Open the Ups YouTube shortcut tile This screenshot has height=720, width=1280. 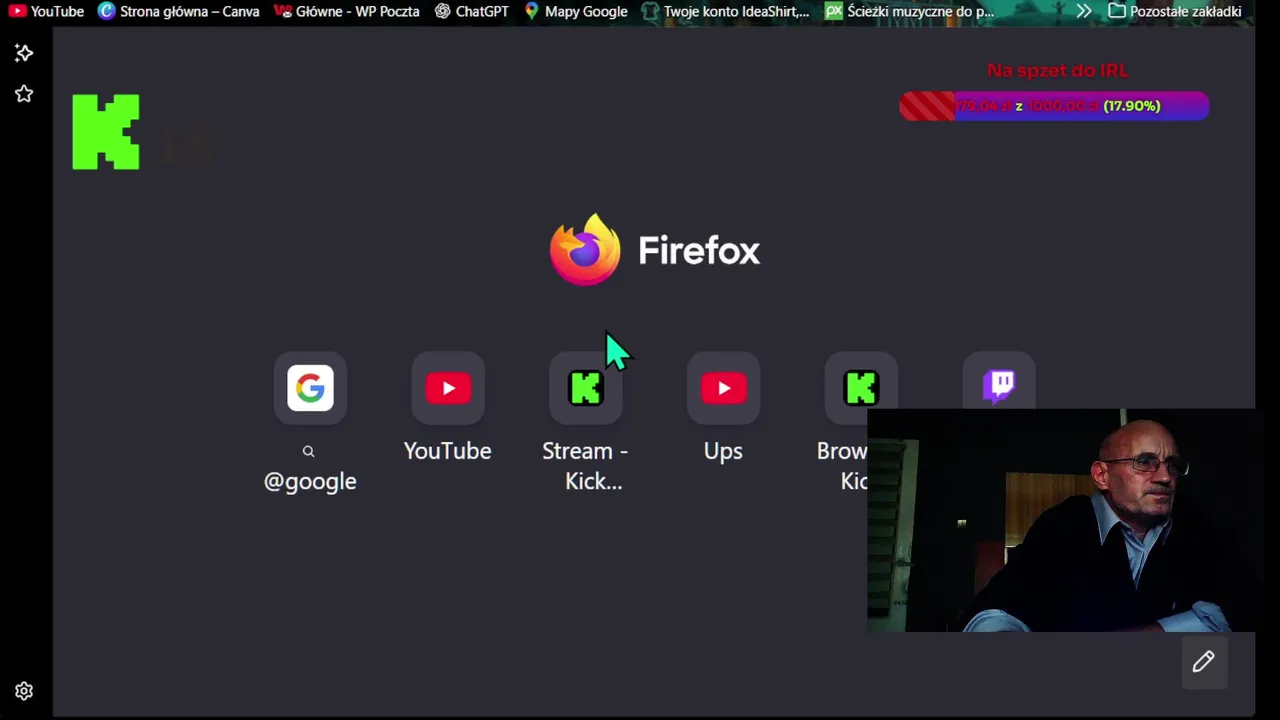pyautogui.click(x=723, y=388)
